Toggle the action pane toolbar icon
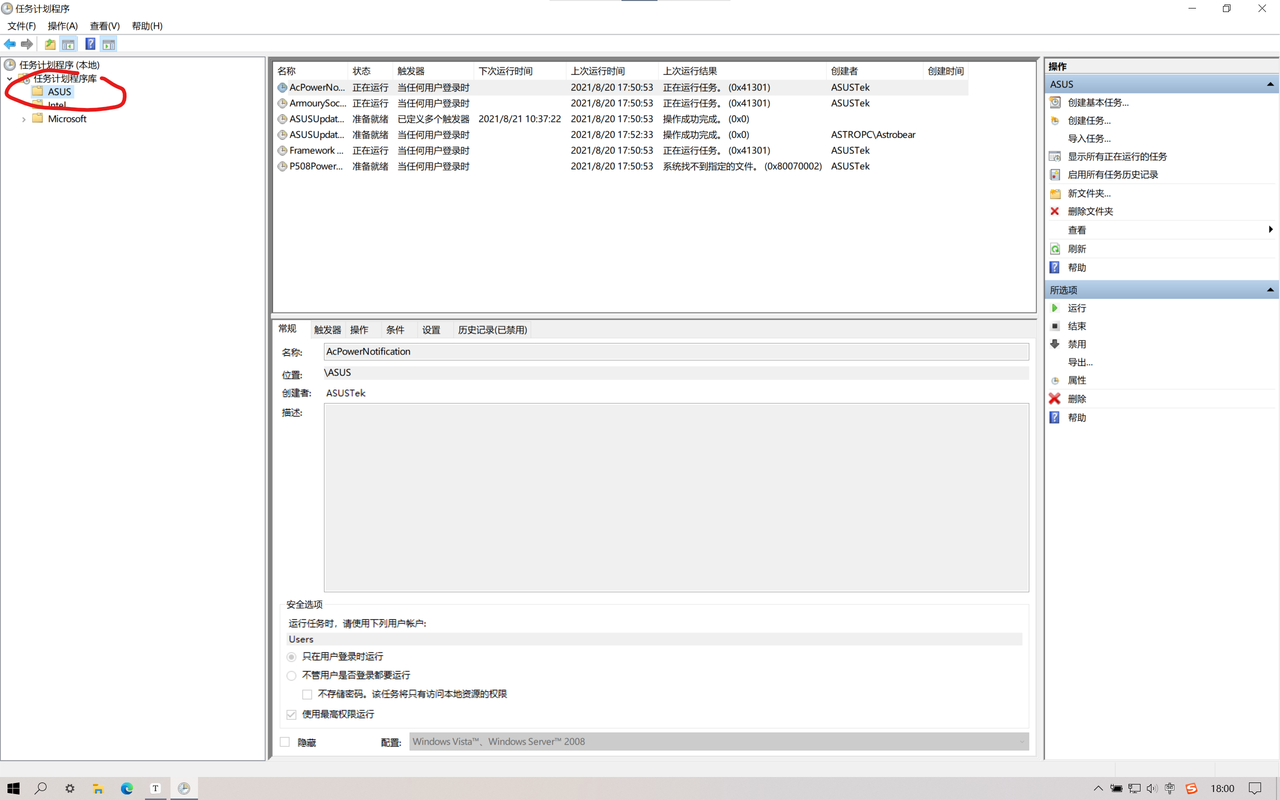 point(108,44)
